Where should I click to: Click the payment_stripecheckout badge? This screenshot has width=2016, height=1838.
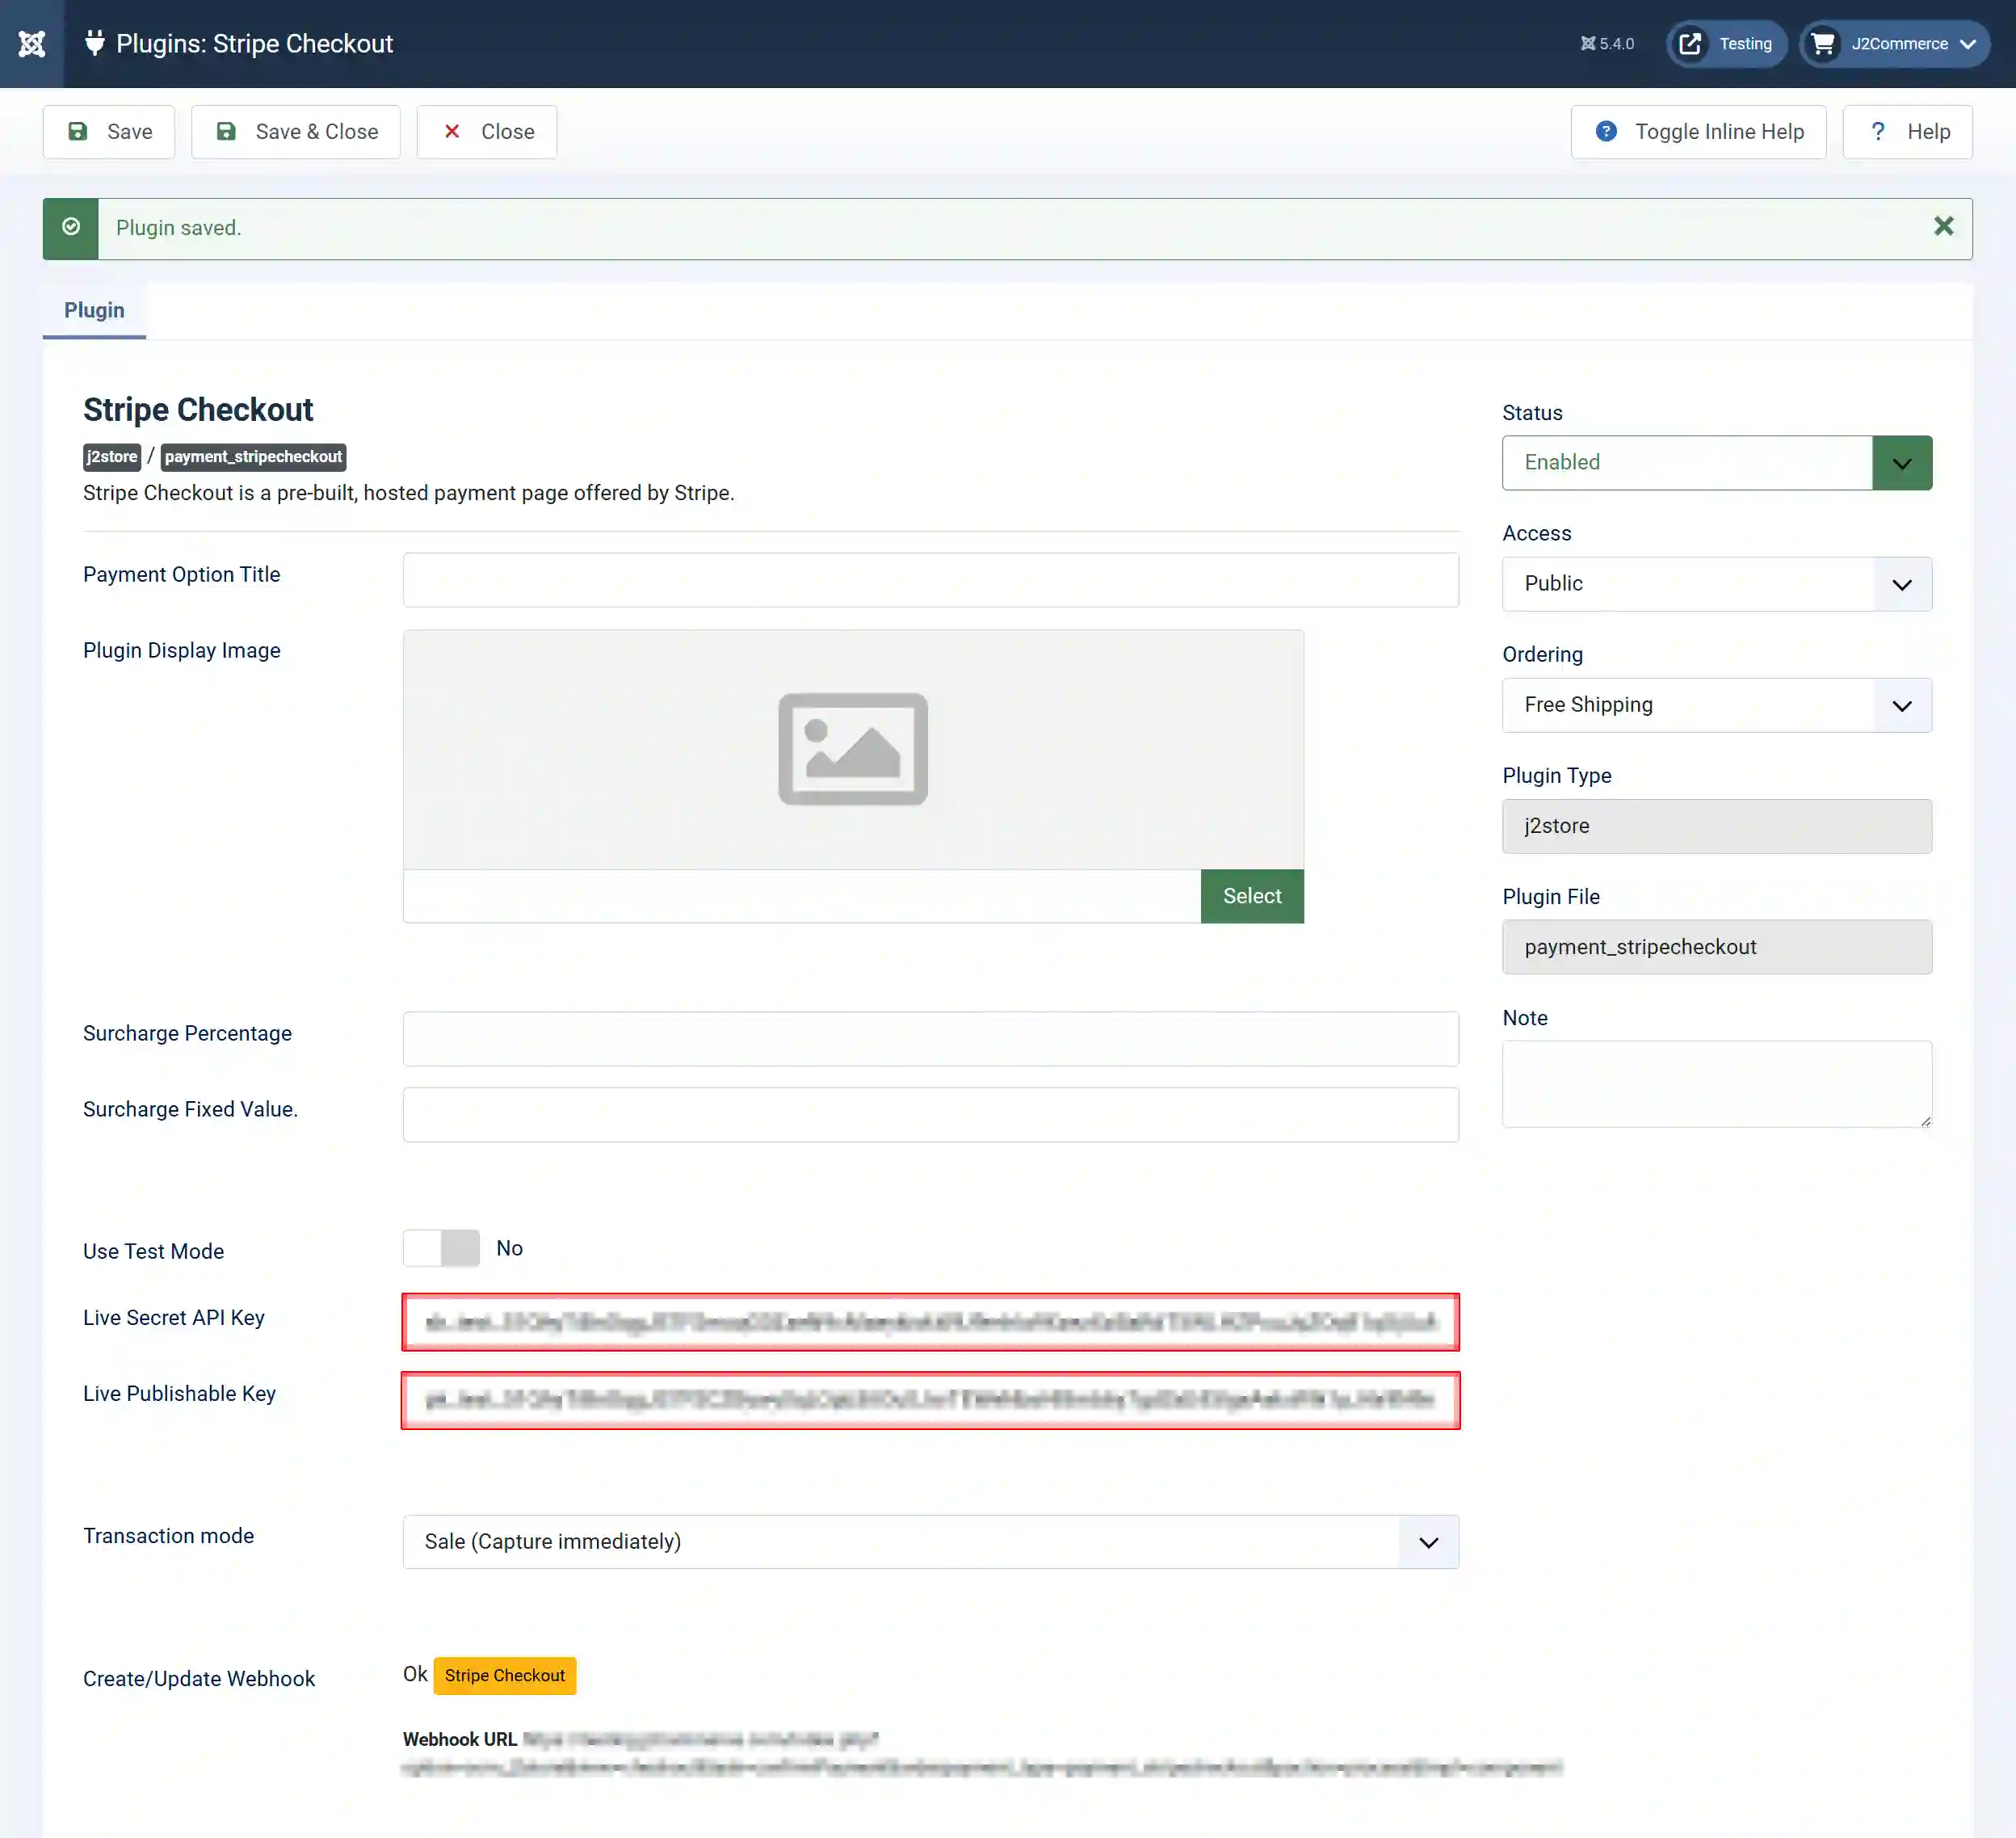point(253,457)
